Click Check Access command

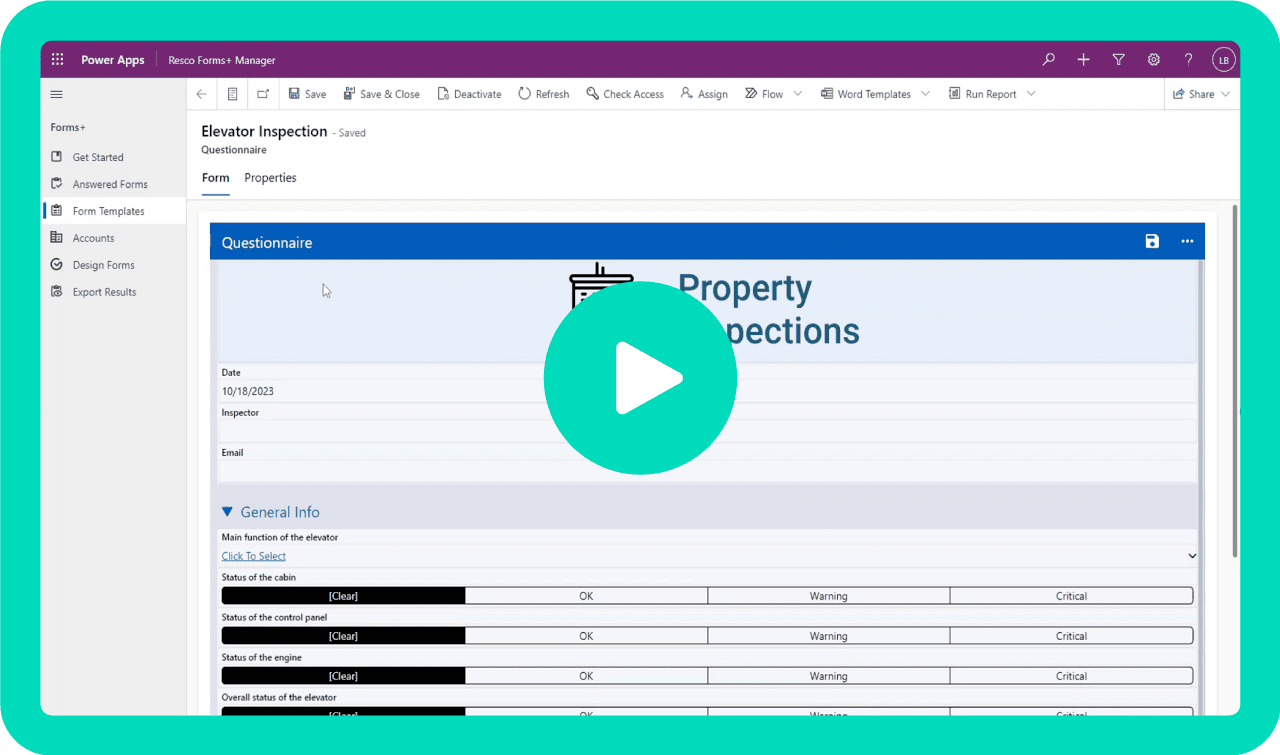[x=625, y=94]
